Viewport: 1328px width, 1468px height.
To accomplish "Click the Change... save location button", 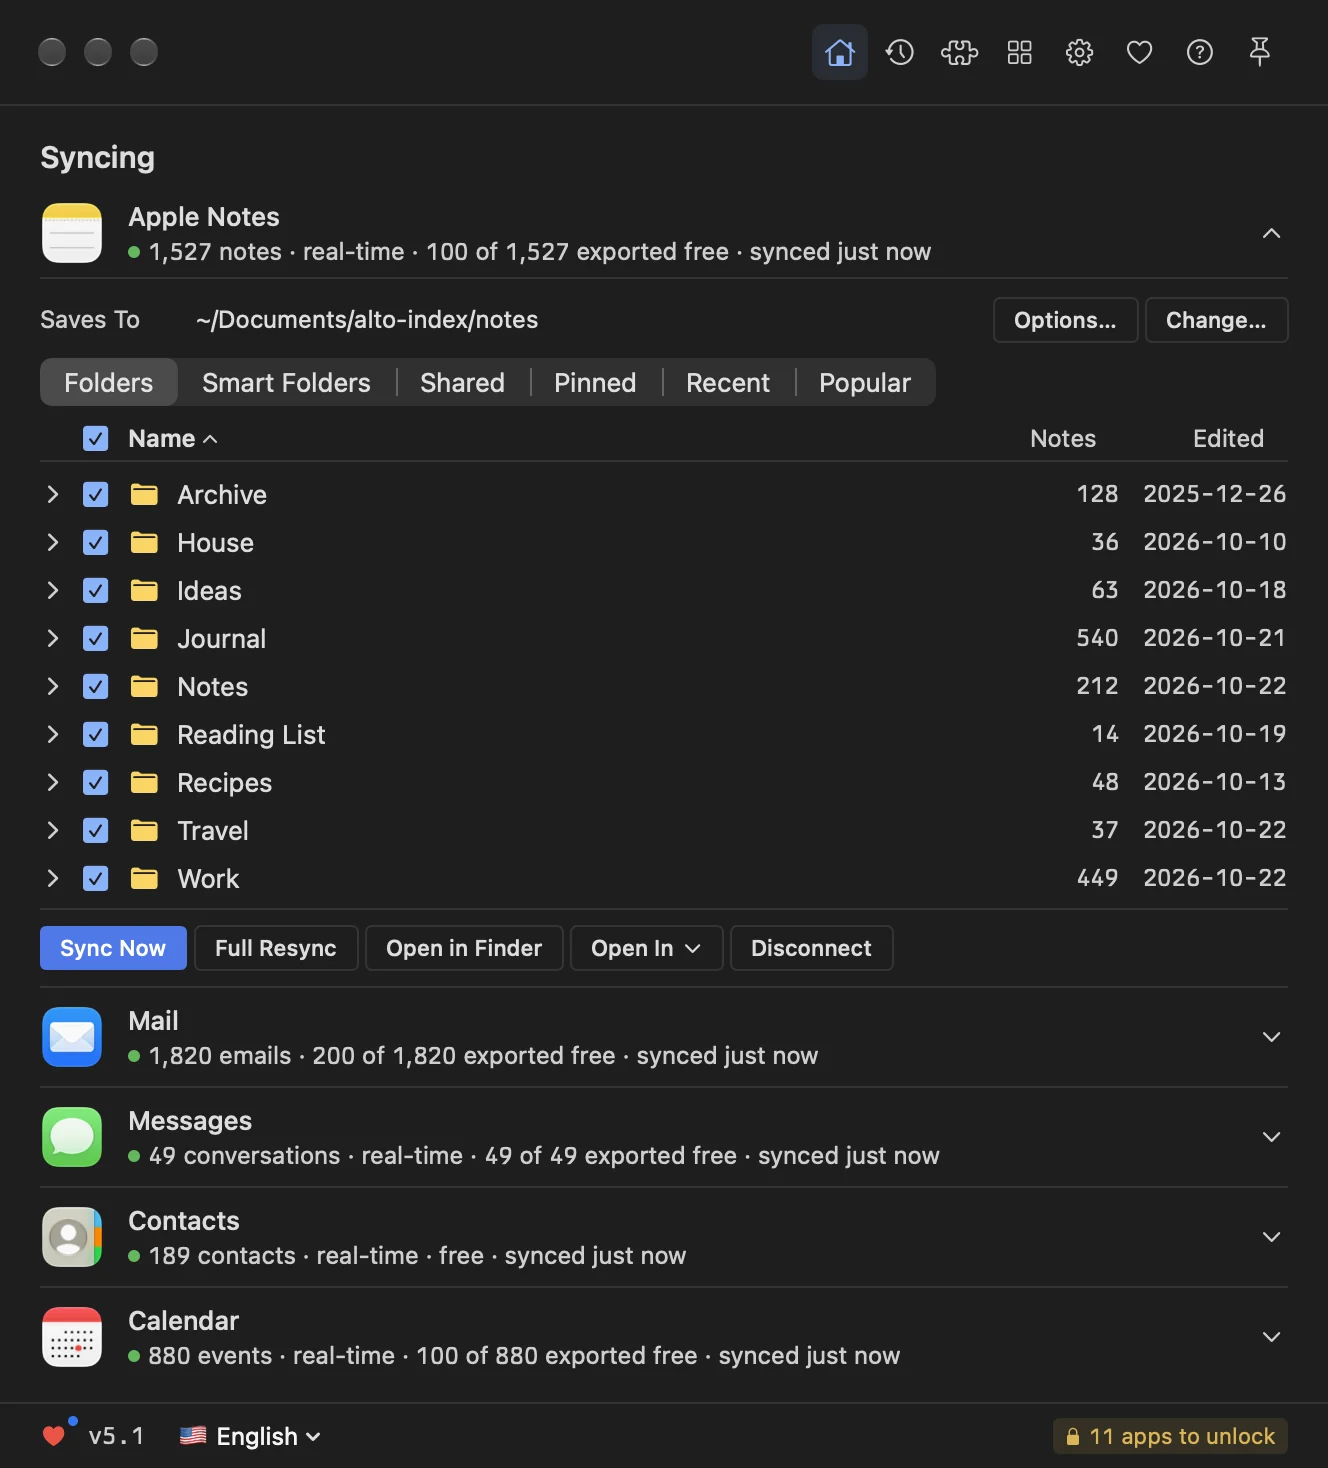I will coord(1216,320).
